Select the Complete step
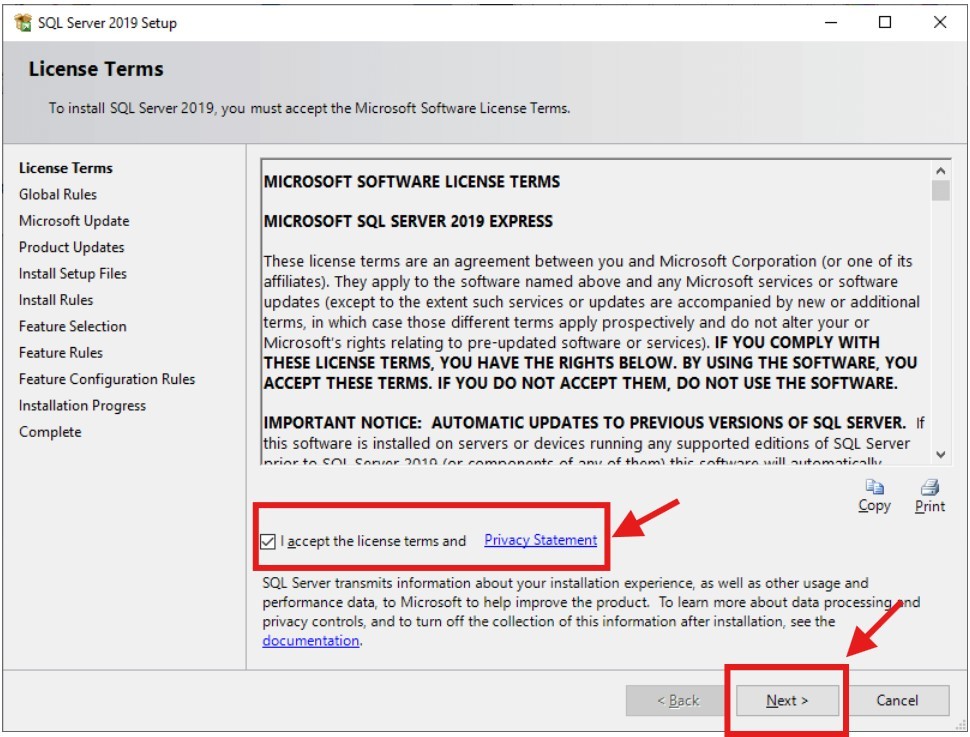970x737 pixels. [x=51, y=432]
